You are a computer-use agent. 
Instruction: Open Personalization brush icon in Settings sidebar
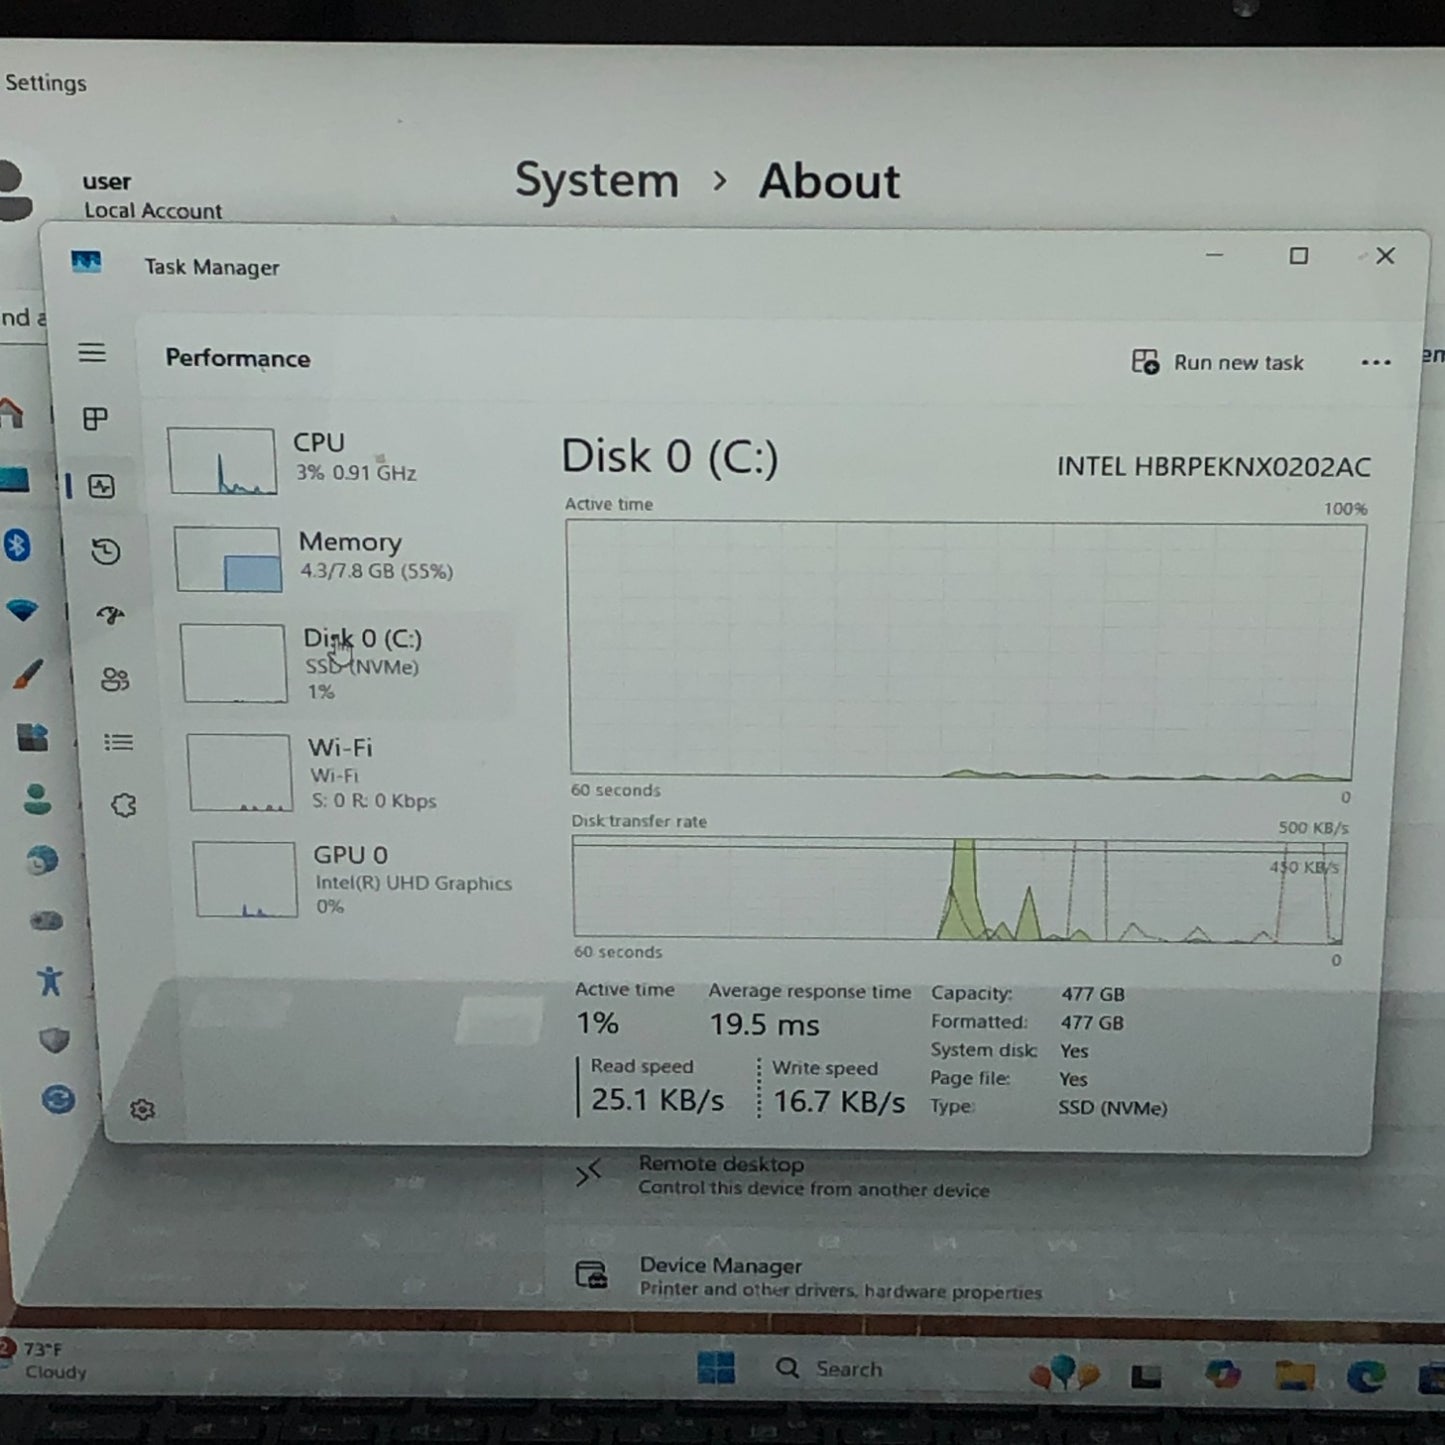[27, 675]
